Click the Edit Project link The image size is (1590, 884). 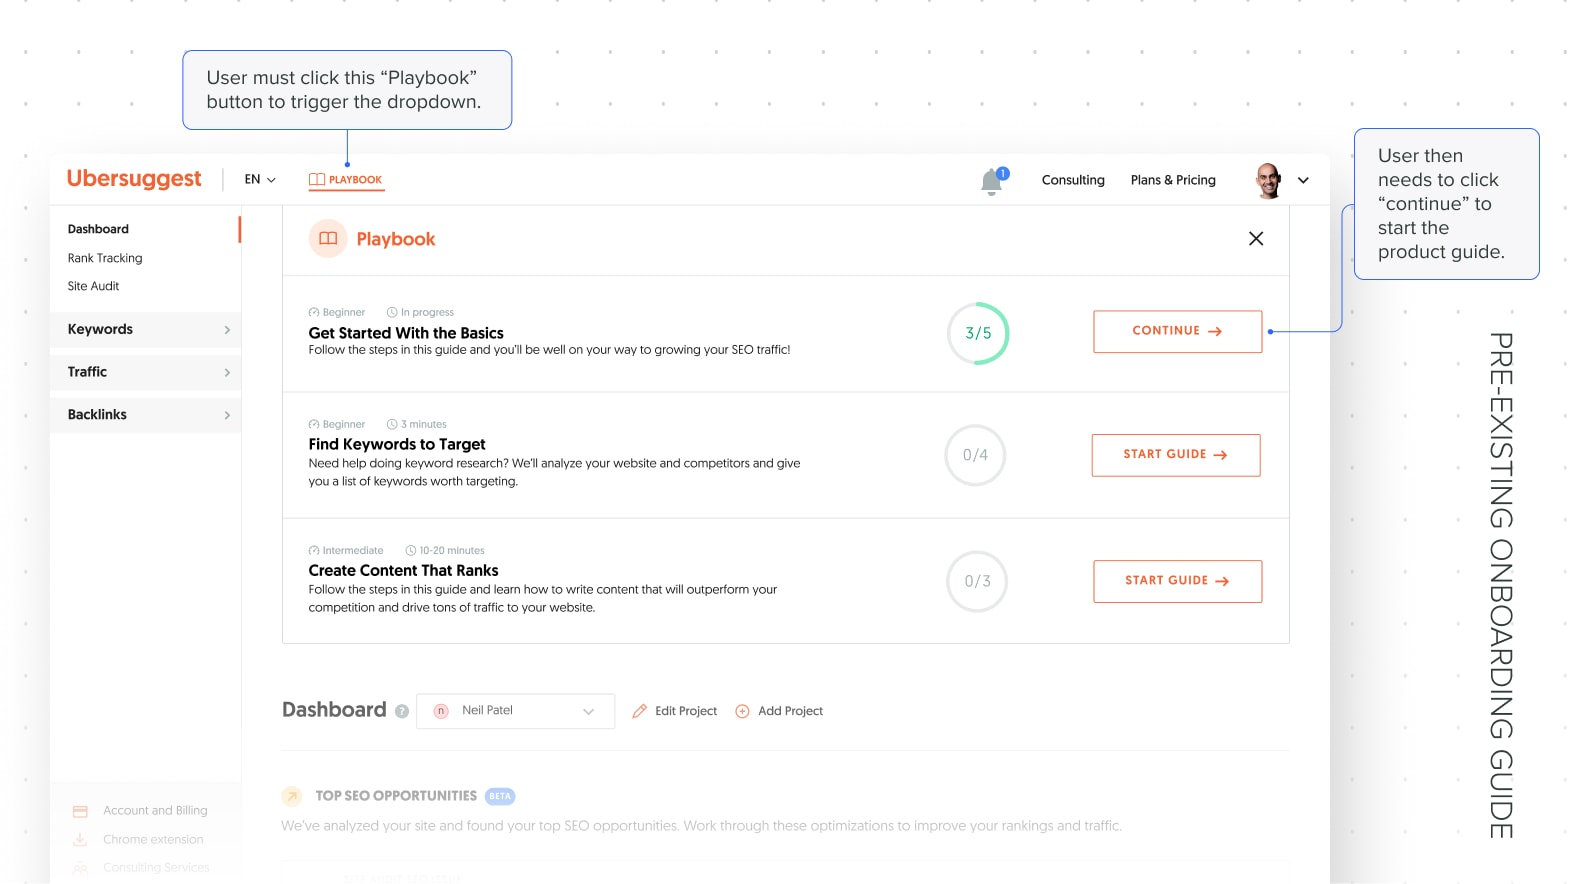(686, 711)
